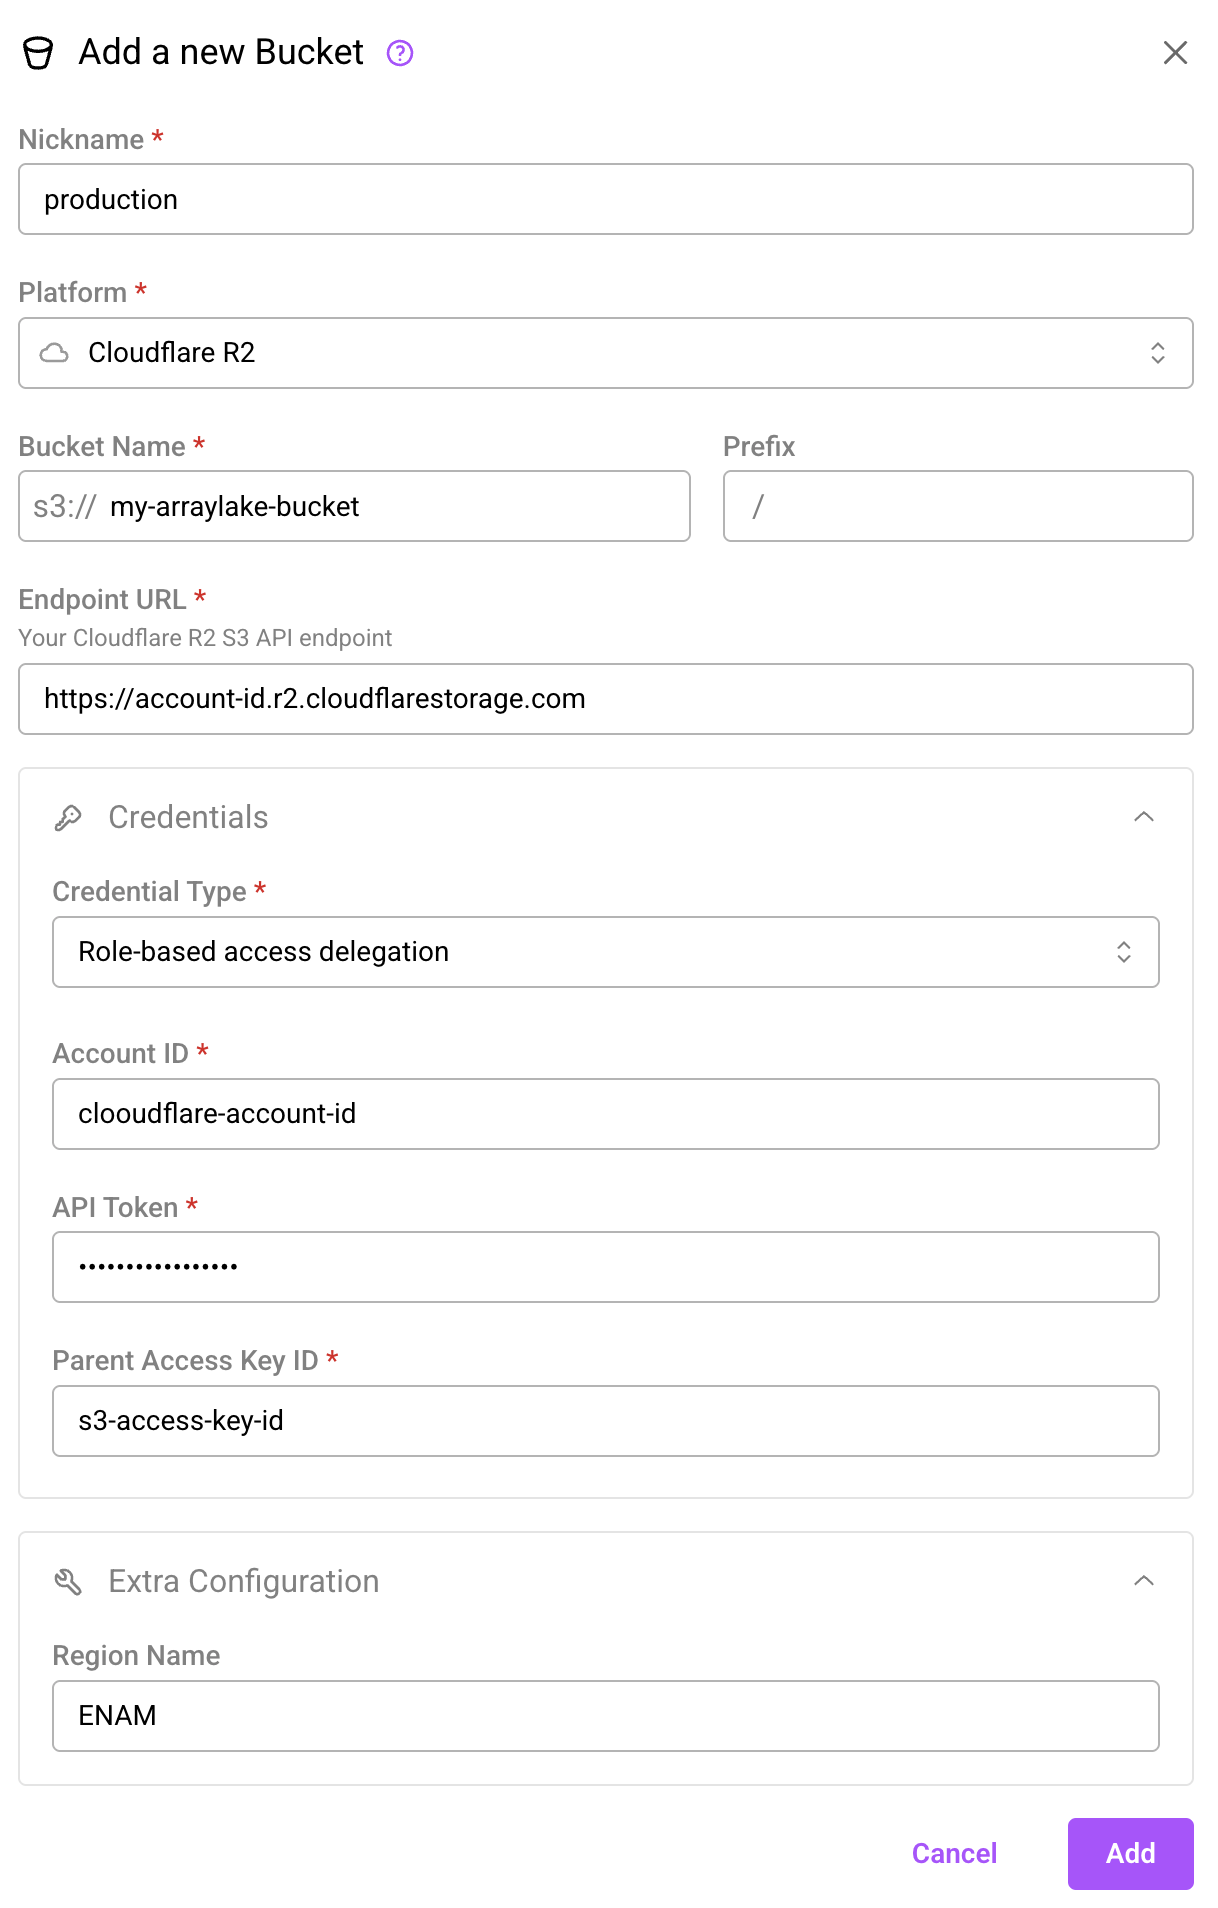The height and width of the screenshot is (1908, 1218).
Task: Click the Bucket Name input field
Action: point(395,507)
